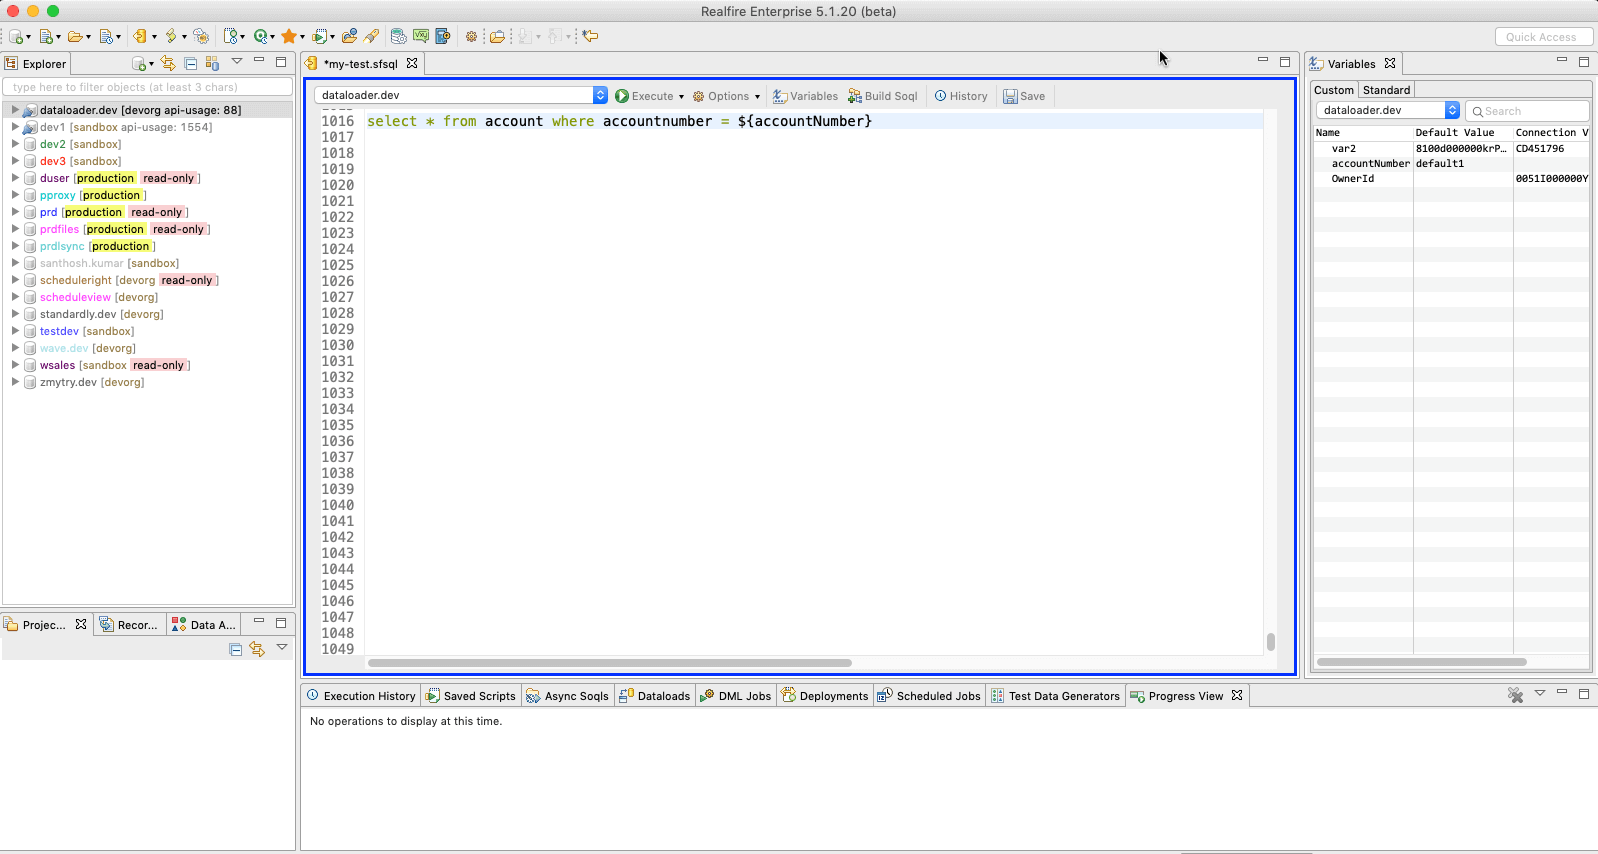Open the Test Data Generators tab

[1056, 696]
